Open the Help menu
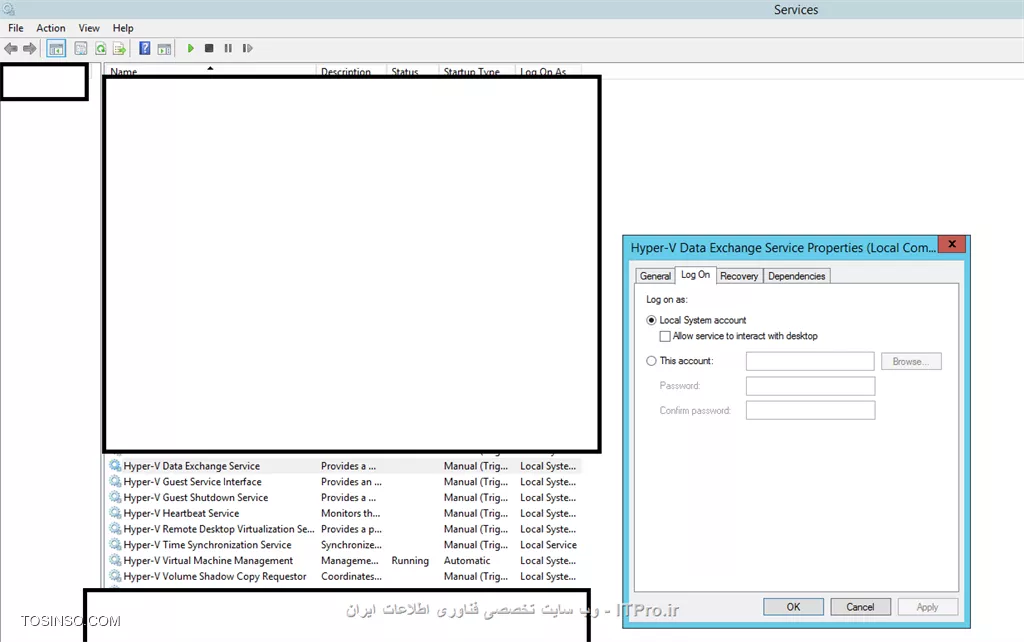 pos(123,28)
